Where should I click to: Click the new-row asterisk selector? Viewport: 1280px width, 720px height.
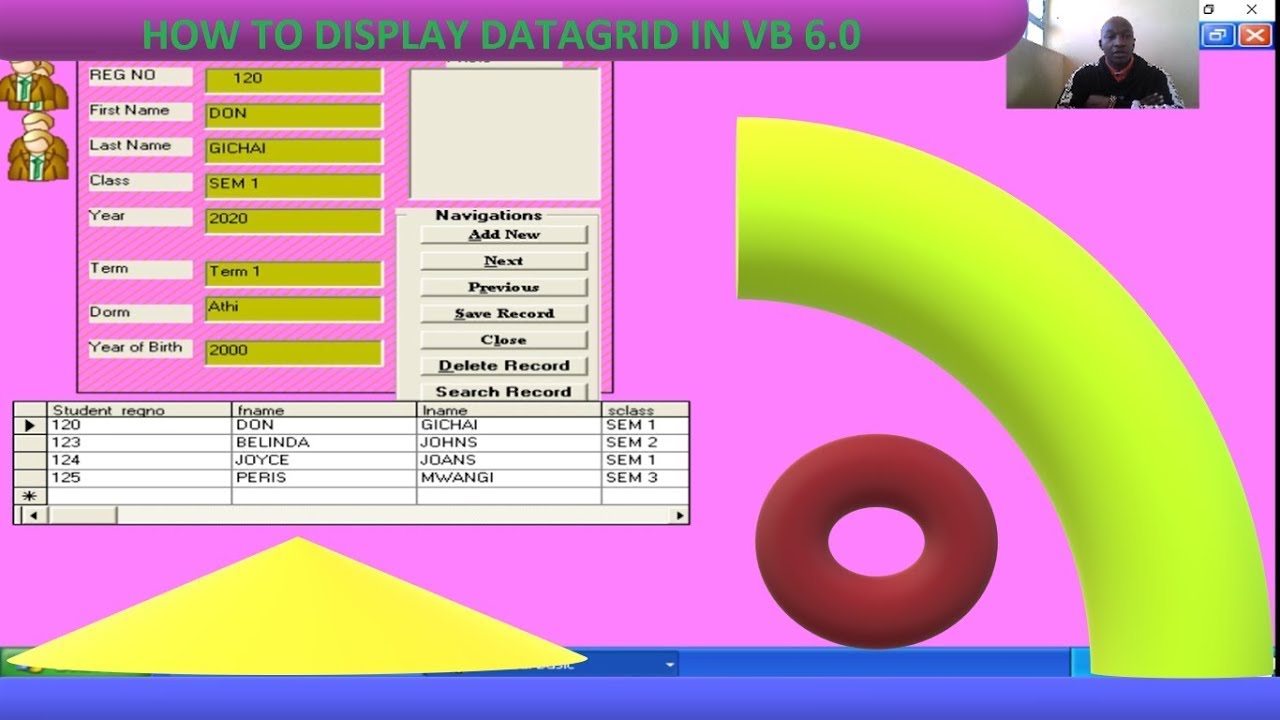click(x=30, y=496)
